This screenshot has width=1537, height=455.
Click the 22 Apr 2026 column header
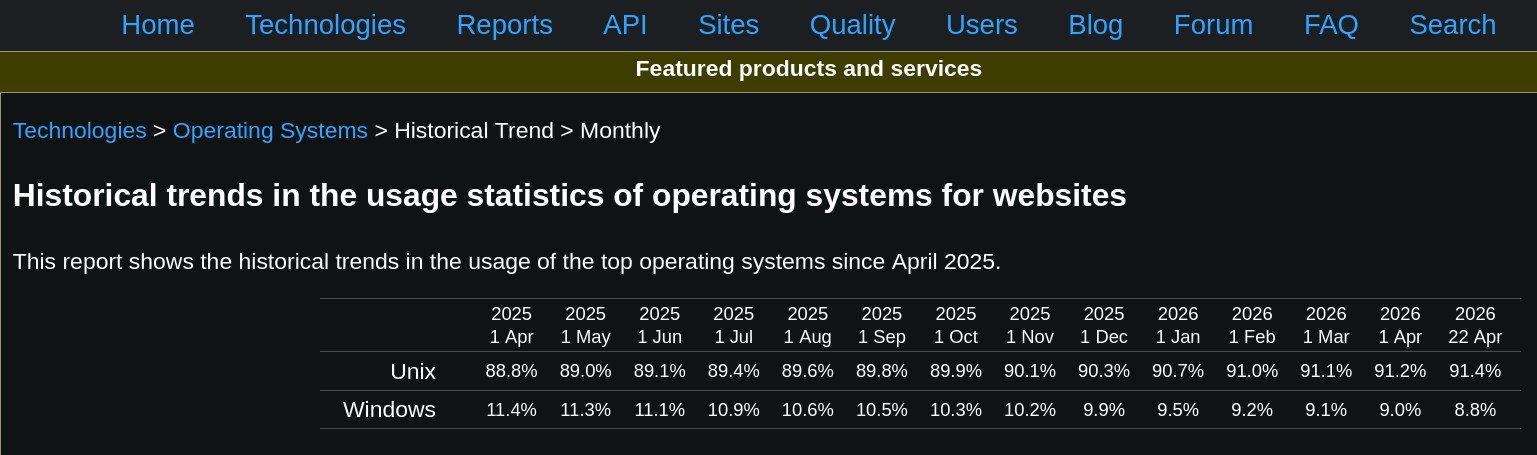pyautogui.click(x=1475, y=325)
